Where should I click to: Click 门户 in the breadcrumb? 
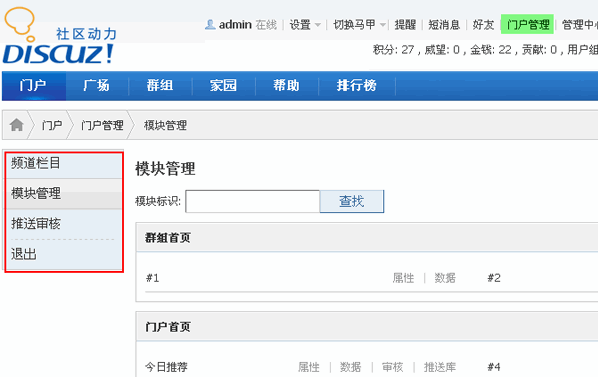52,125
